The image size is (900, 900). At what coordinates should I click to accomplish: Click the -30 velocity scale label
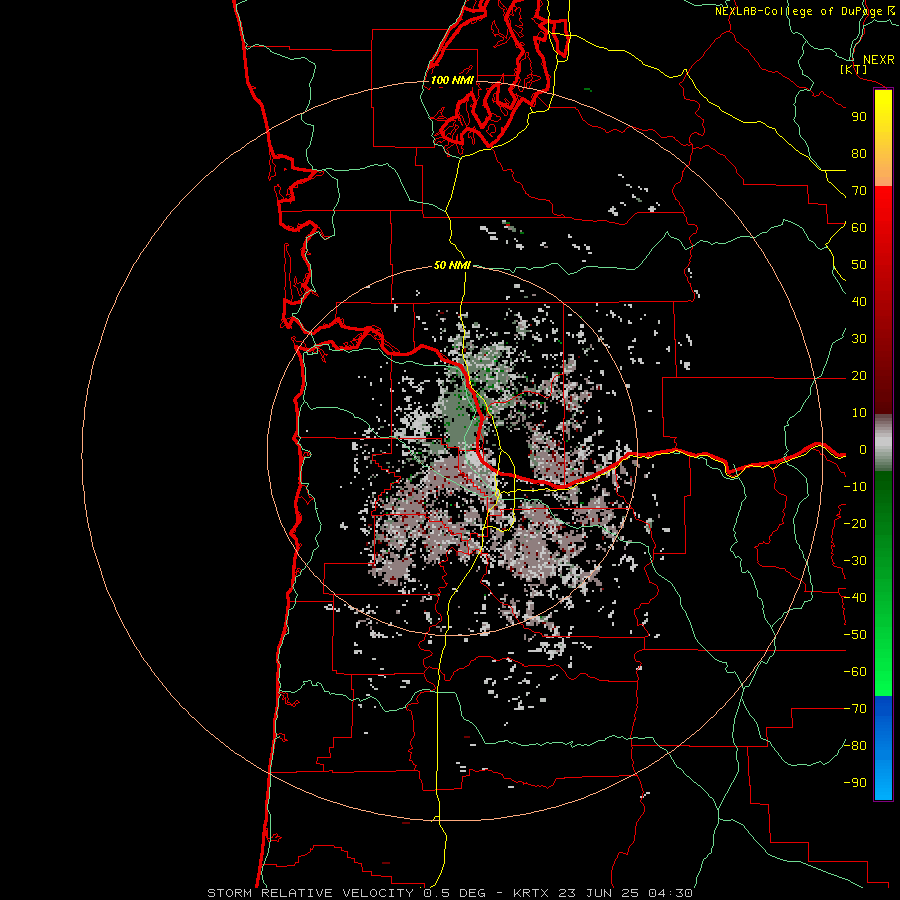click(855, 561)
